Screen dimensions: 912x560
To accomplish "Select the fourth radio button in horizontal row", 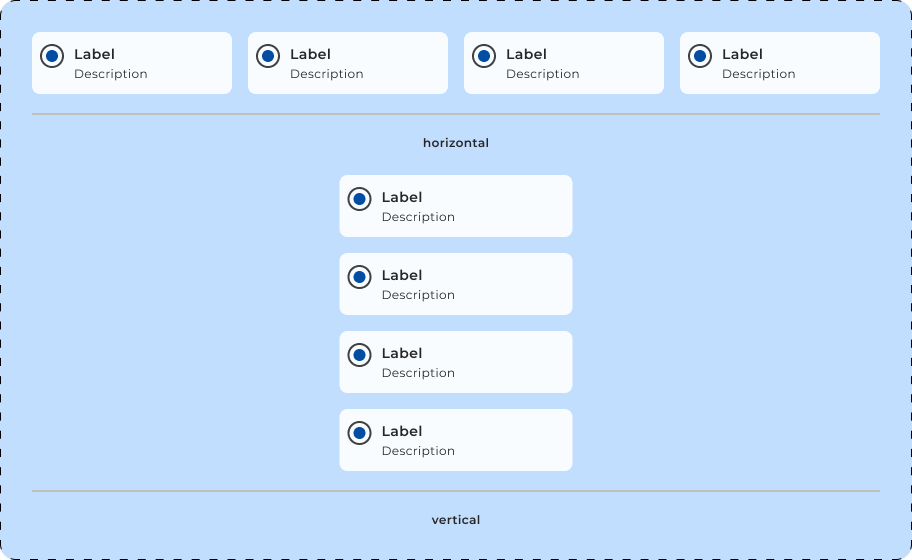I will click(x=700, y=56).
